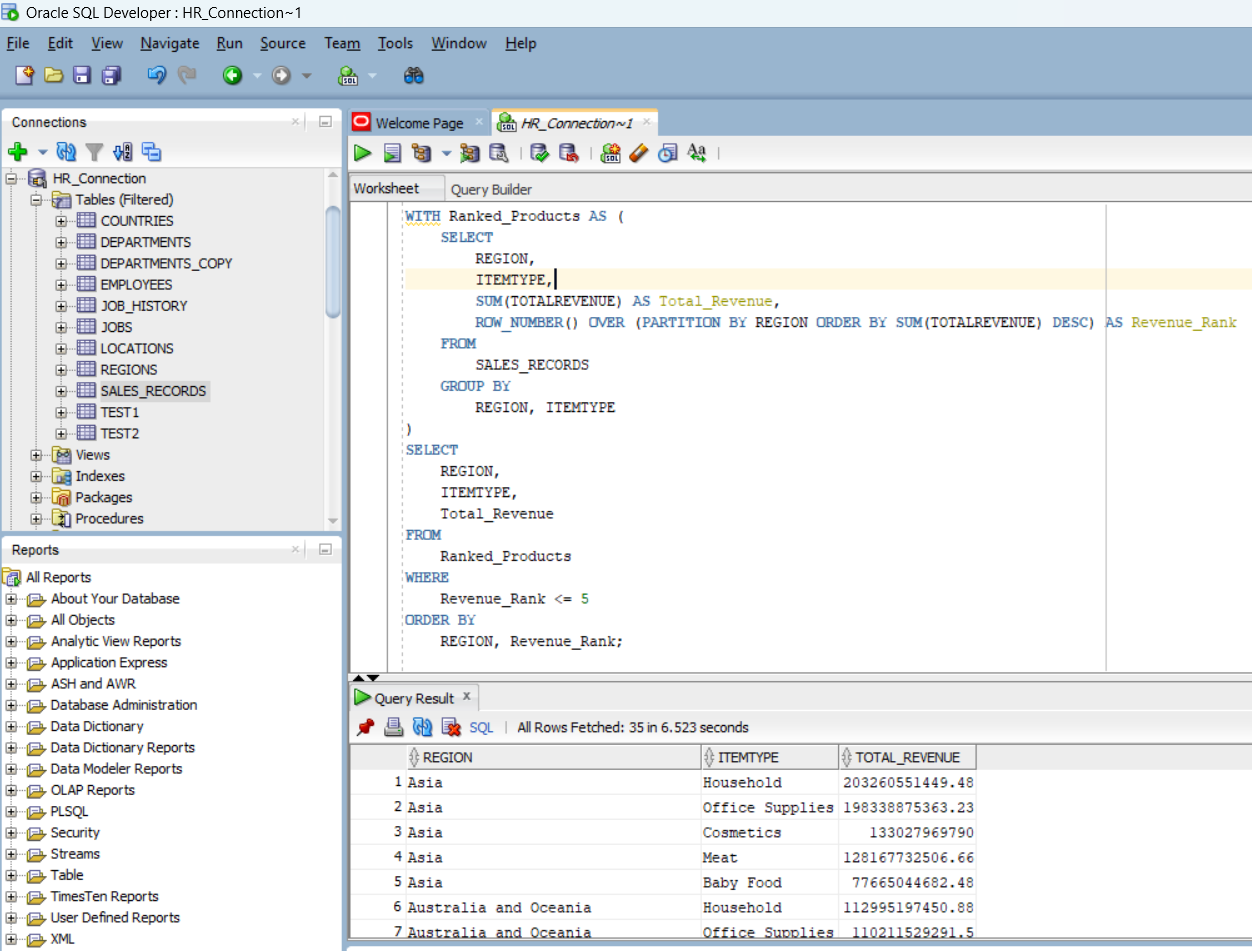Rollback changes with the red arrow database icon
Image resolution: width=1252 pixels, height=951 pixels.
(570, 154)
